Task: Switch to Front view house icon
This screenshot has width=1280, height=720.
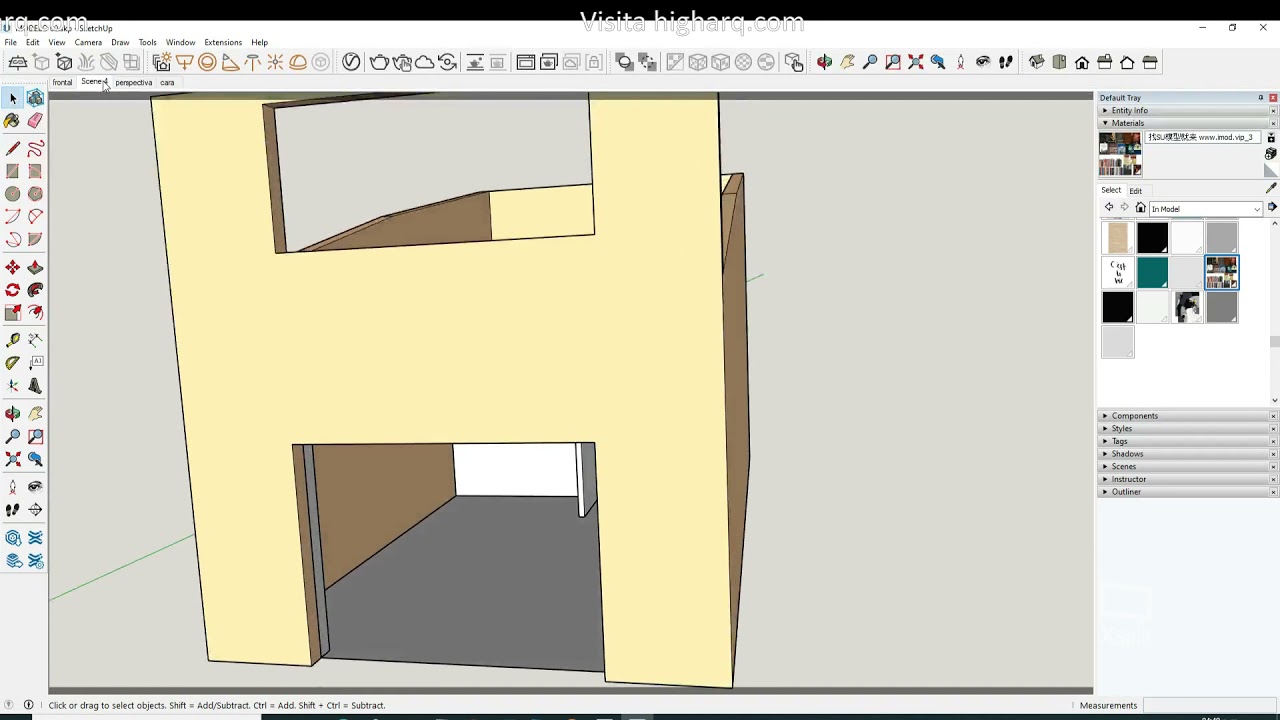Action: pyautogui.click(x=1082, y=62)
